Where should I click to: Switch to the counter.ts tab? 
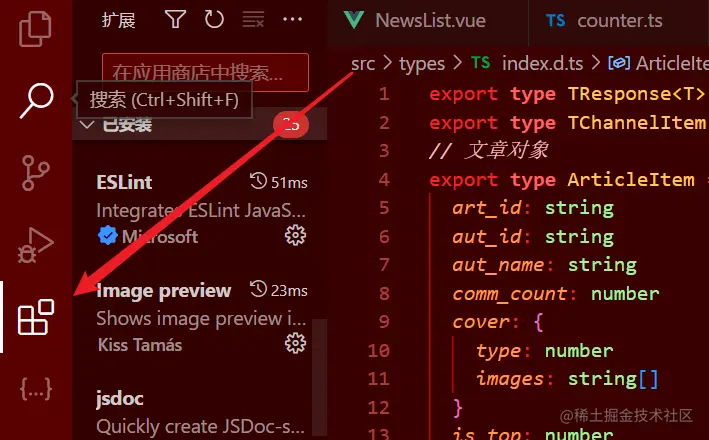tap(618, 22)
